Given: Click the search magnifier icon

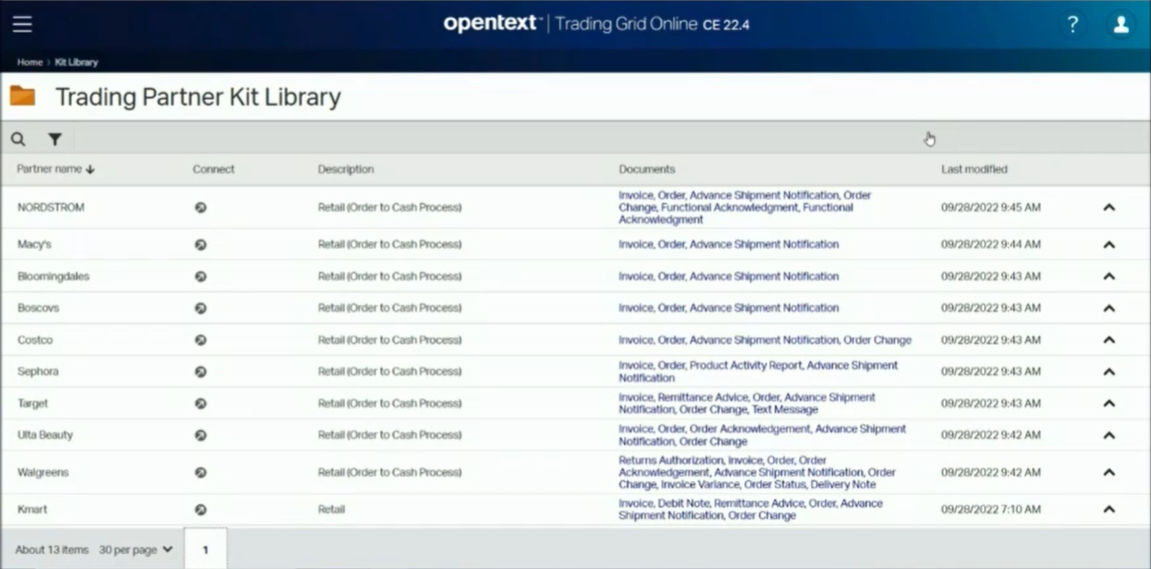Looking at the screenshot, I should (x=18, y=139).
